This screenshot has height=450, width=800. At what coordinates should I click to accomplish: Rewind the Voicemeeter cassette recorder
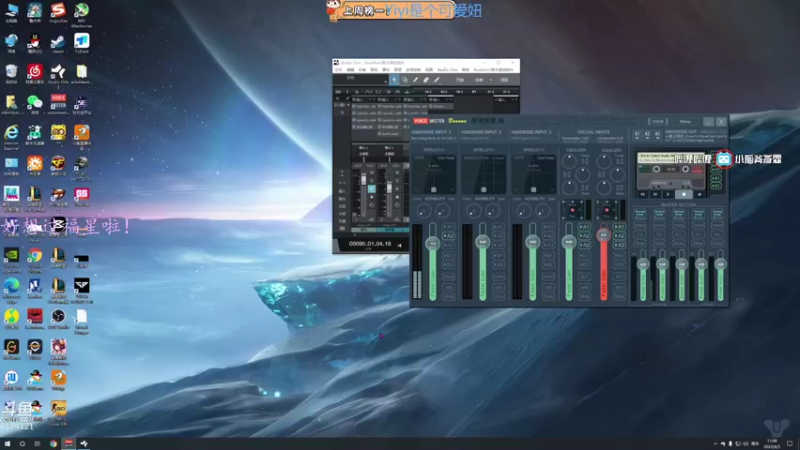pos(643,194)
